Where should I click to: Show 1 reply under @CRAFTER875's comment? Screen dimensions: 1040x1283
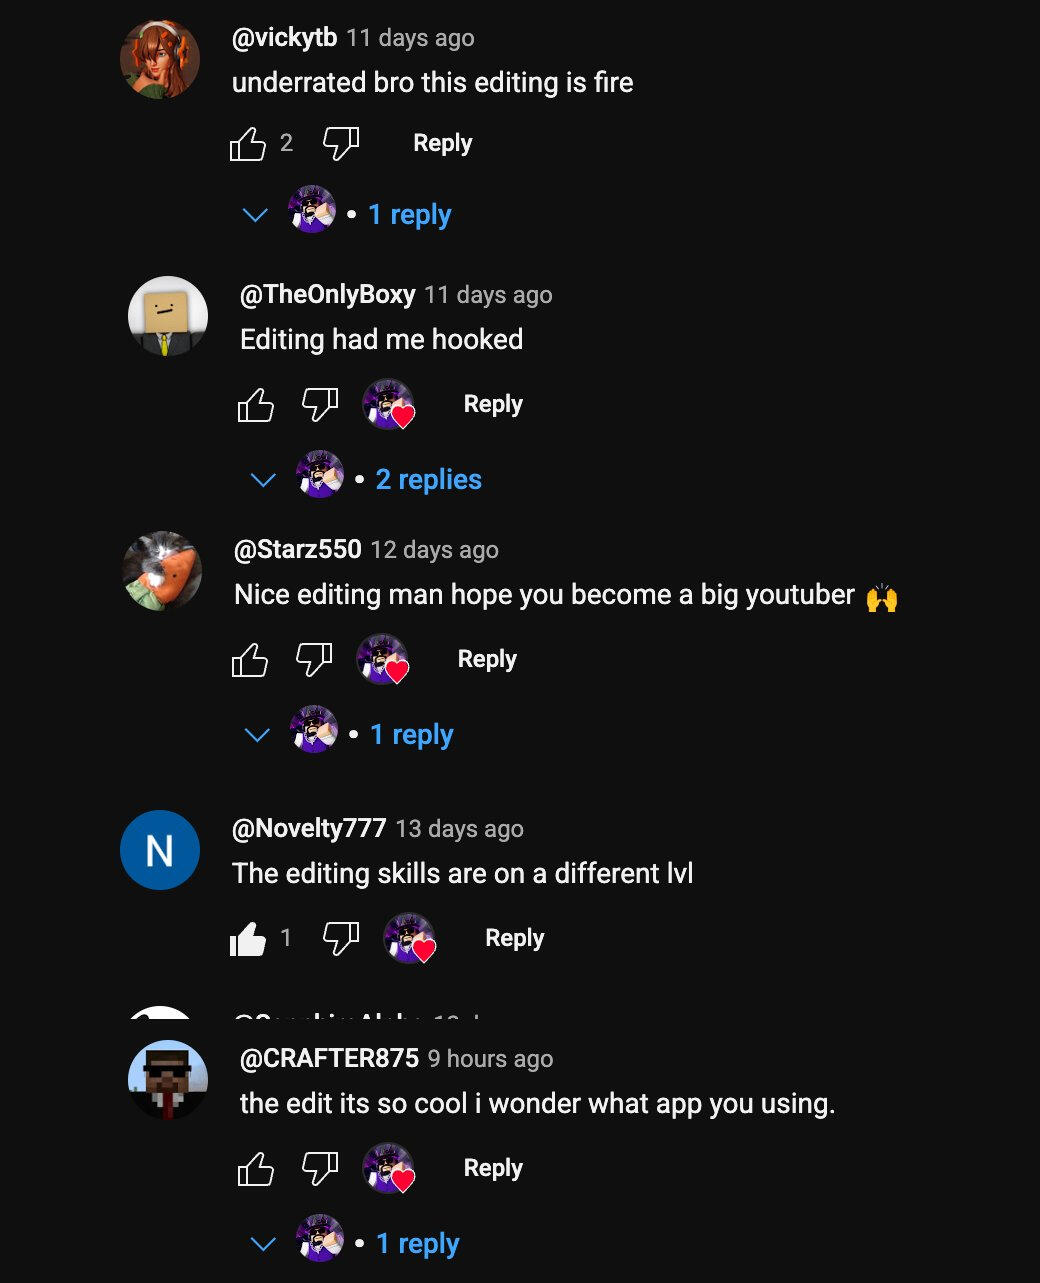click(417, 1244)
